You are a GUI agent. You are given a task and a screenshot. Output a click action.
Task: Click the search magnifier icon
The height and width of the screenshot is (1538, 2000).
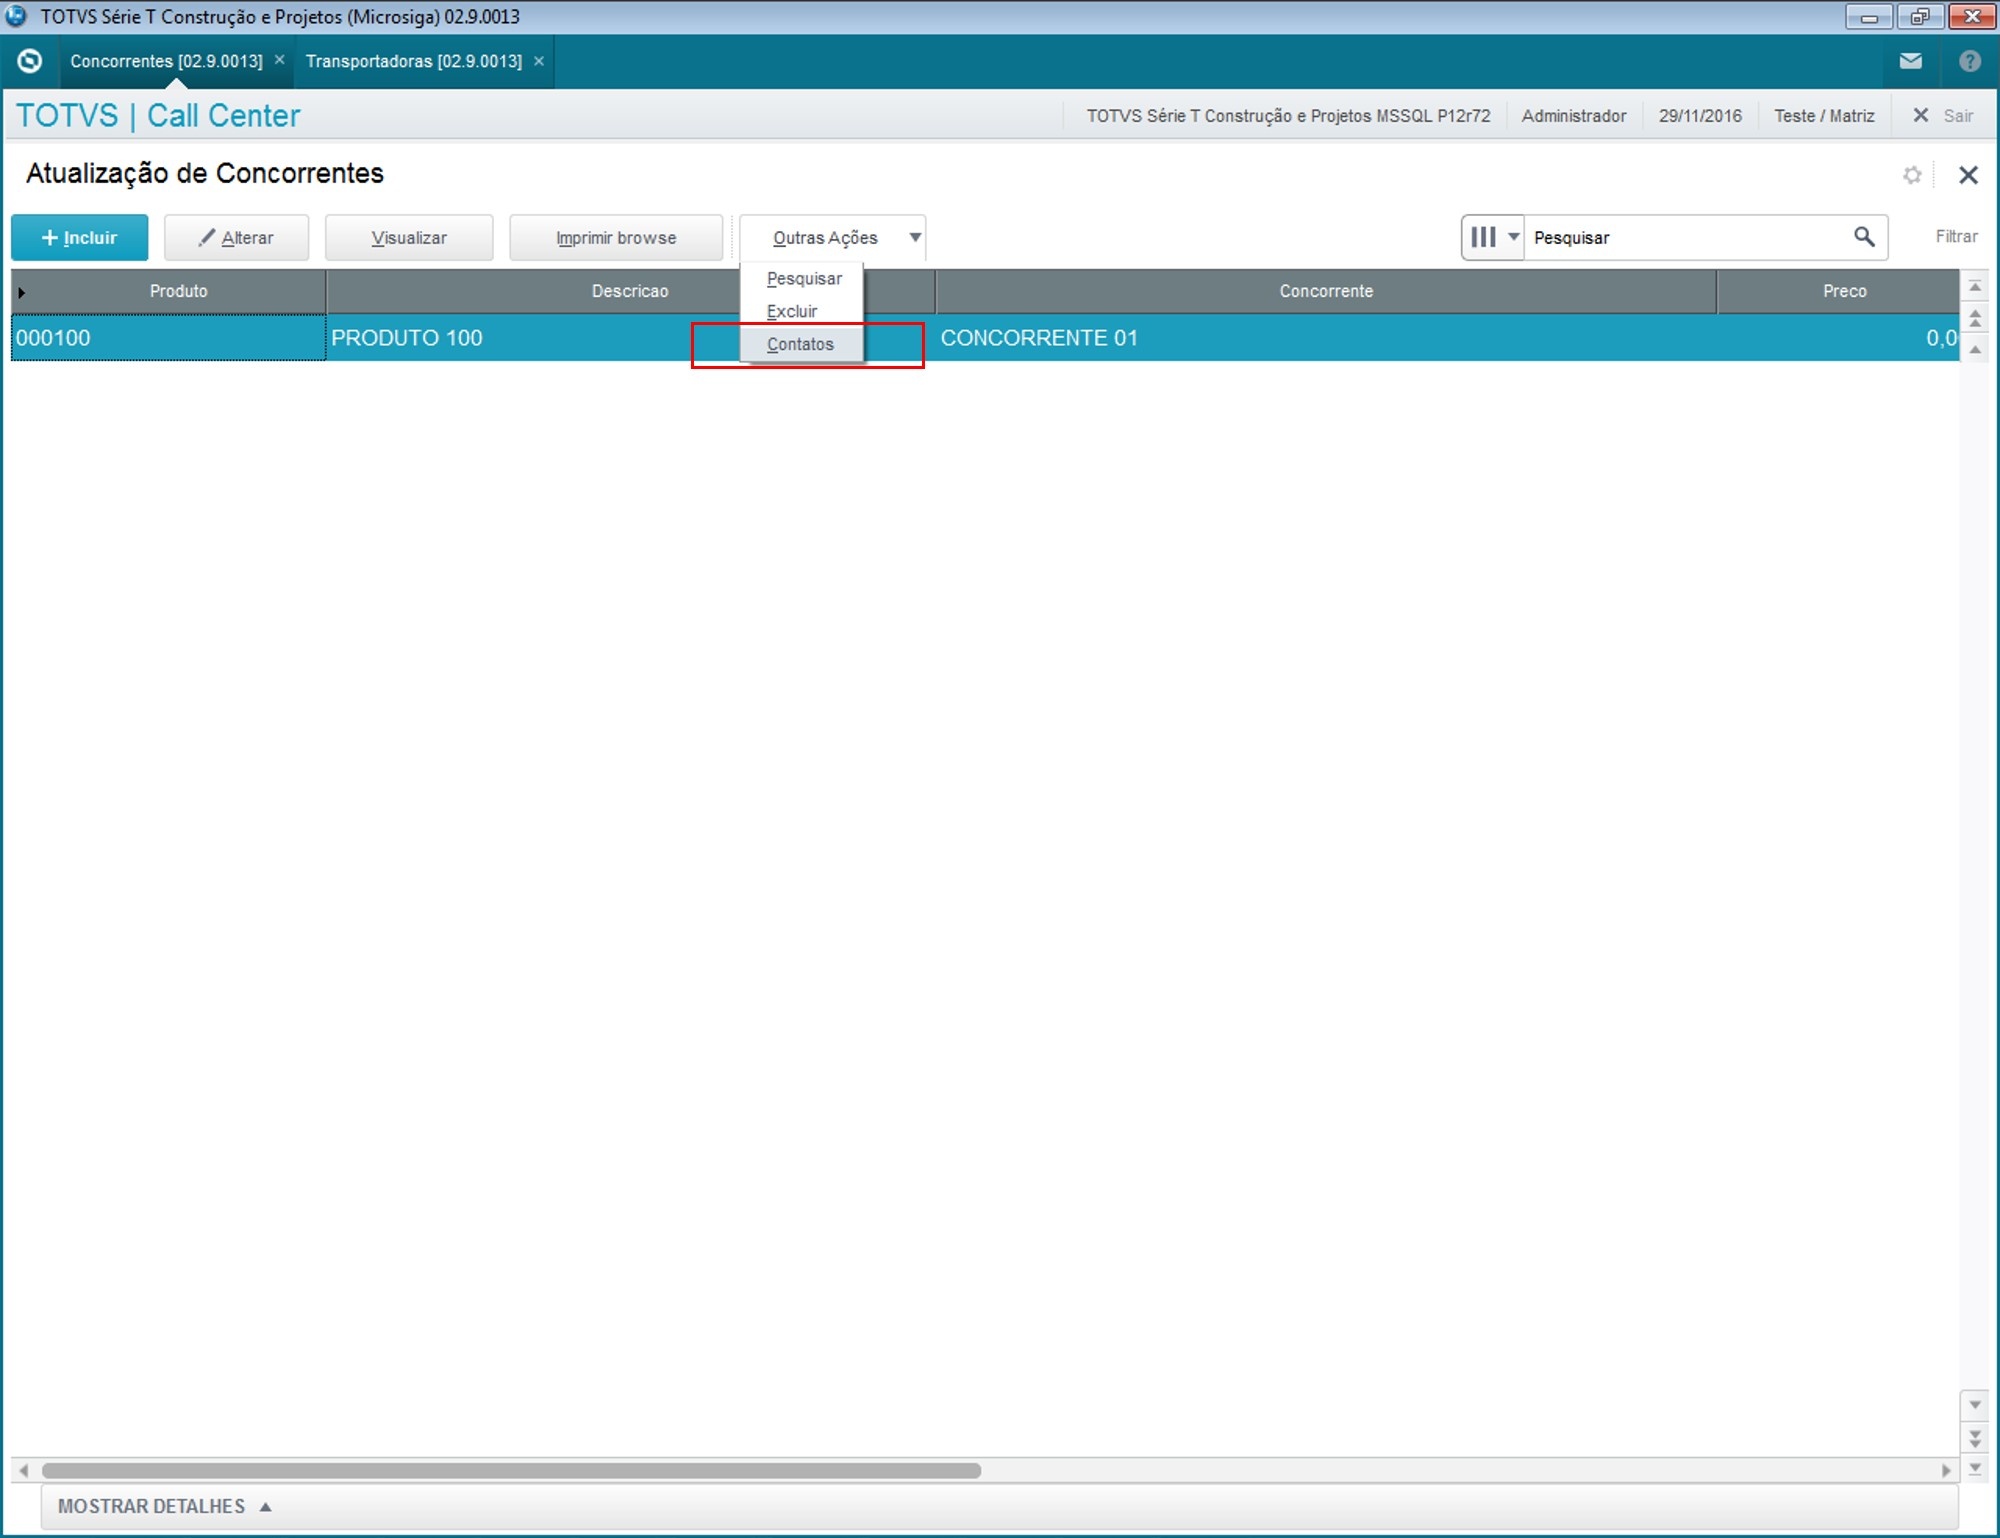(x=1863, y=237)
